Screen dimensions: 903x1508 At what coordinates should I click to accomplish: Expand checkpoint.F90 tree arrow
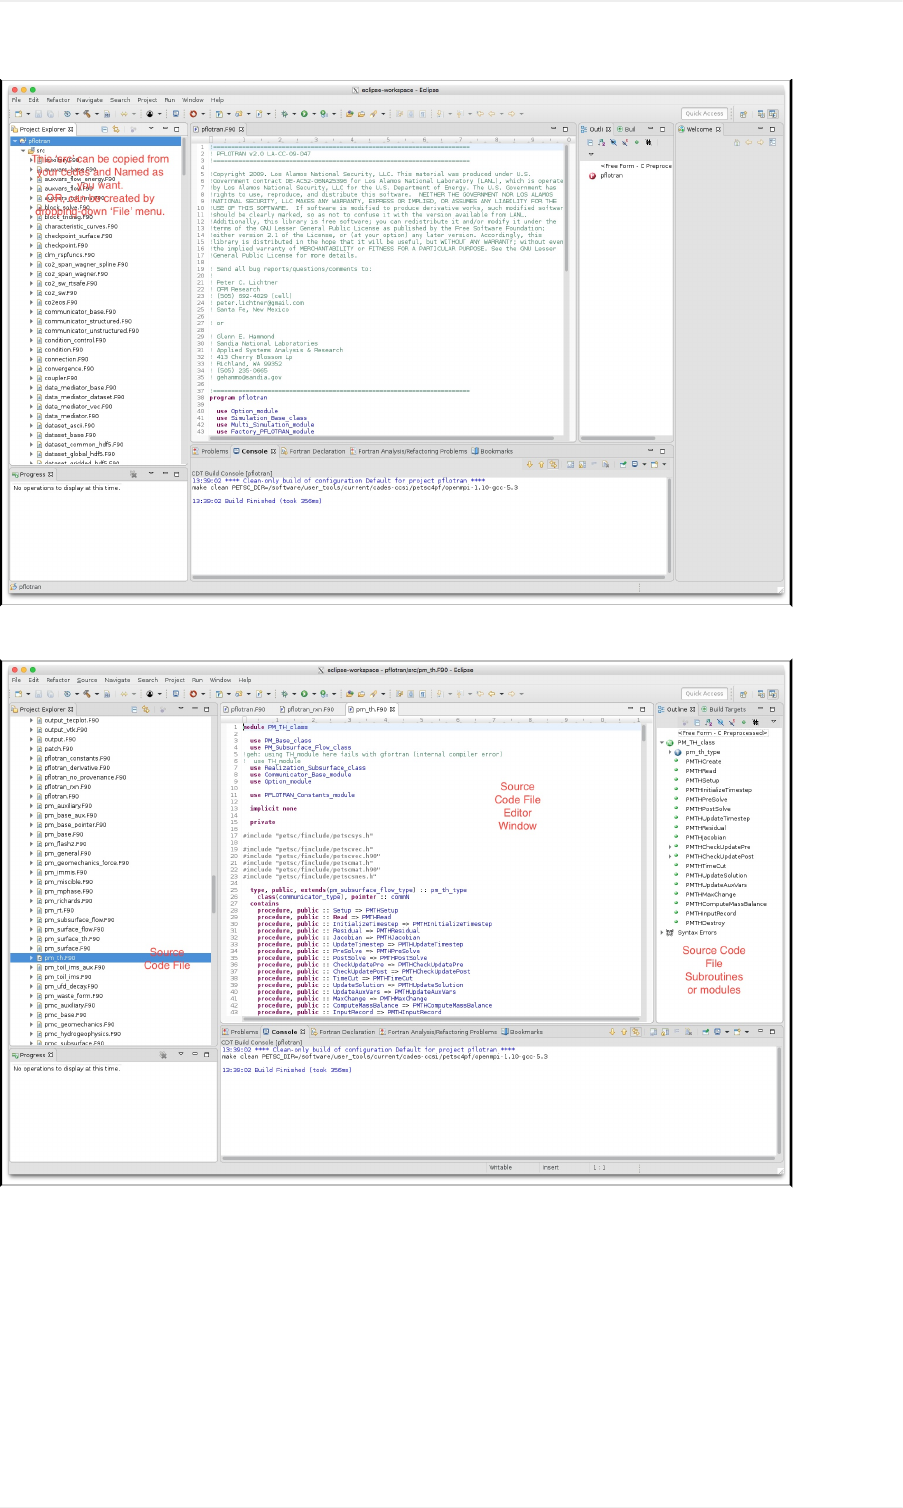click(x=31, y=245)
